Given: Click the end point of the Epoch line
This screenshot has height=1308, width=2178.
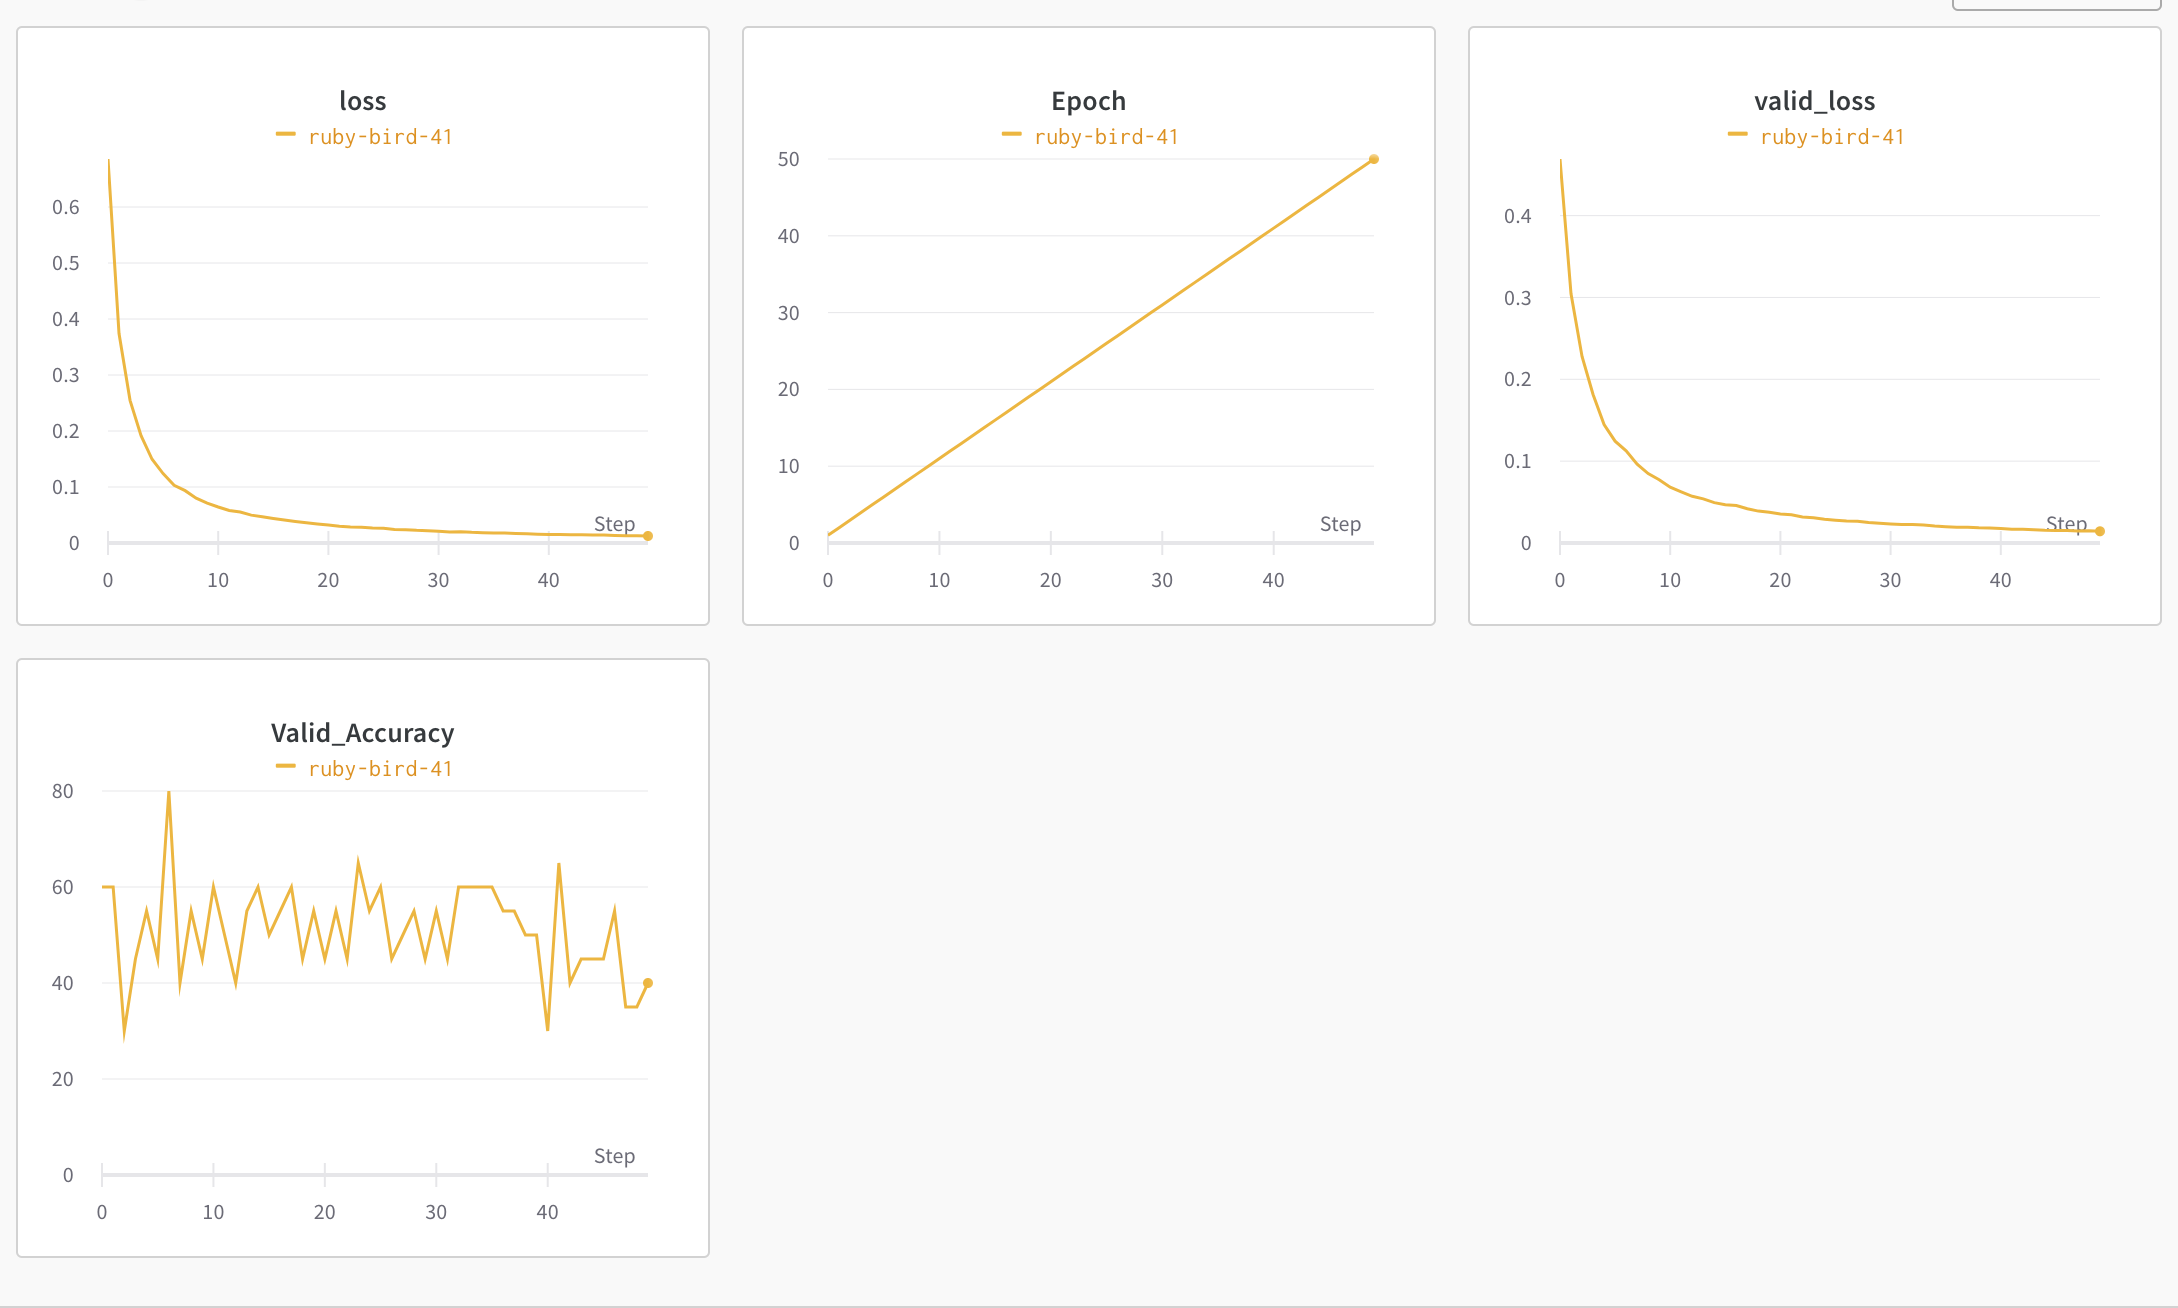Looking at the screenshot, I should 1374,159.
